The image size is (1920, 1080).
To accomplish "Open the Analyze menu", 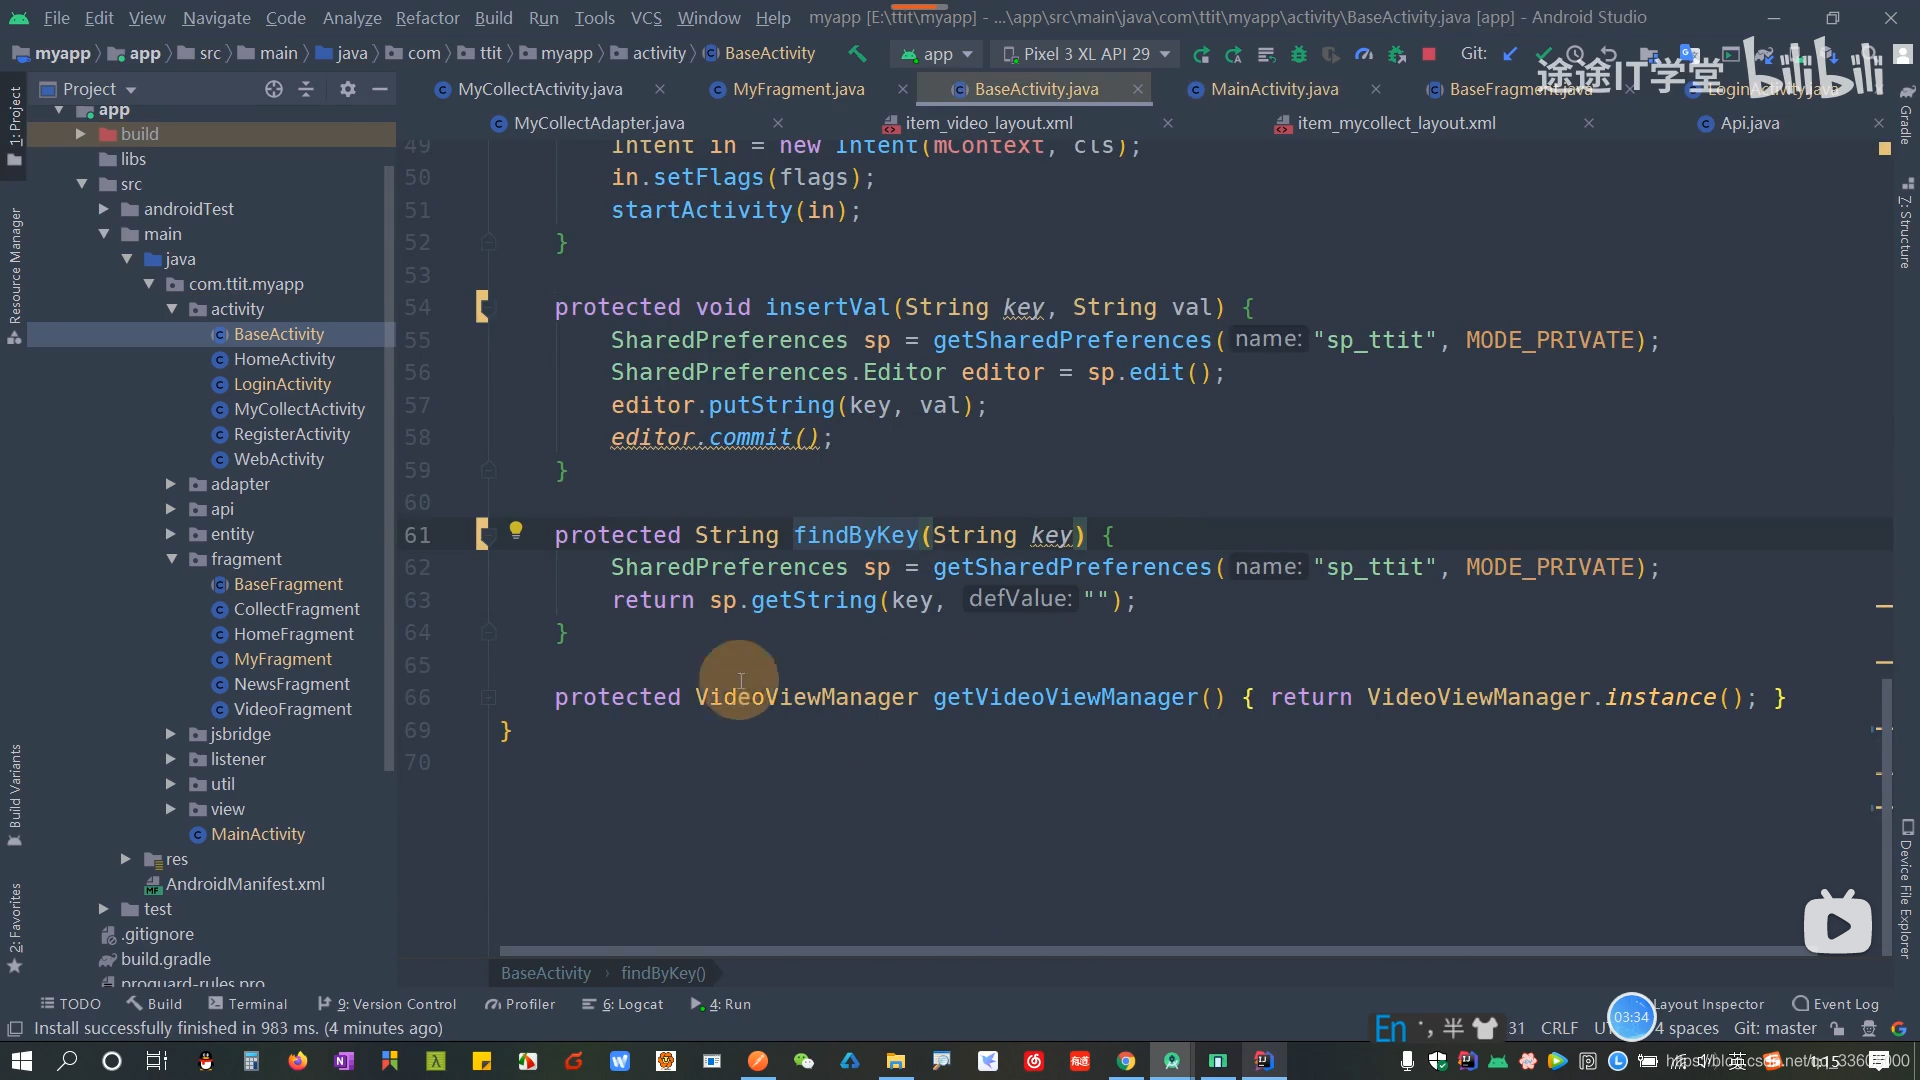I will pos(352,18).
